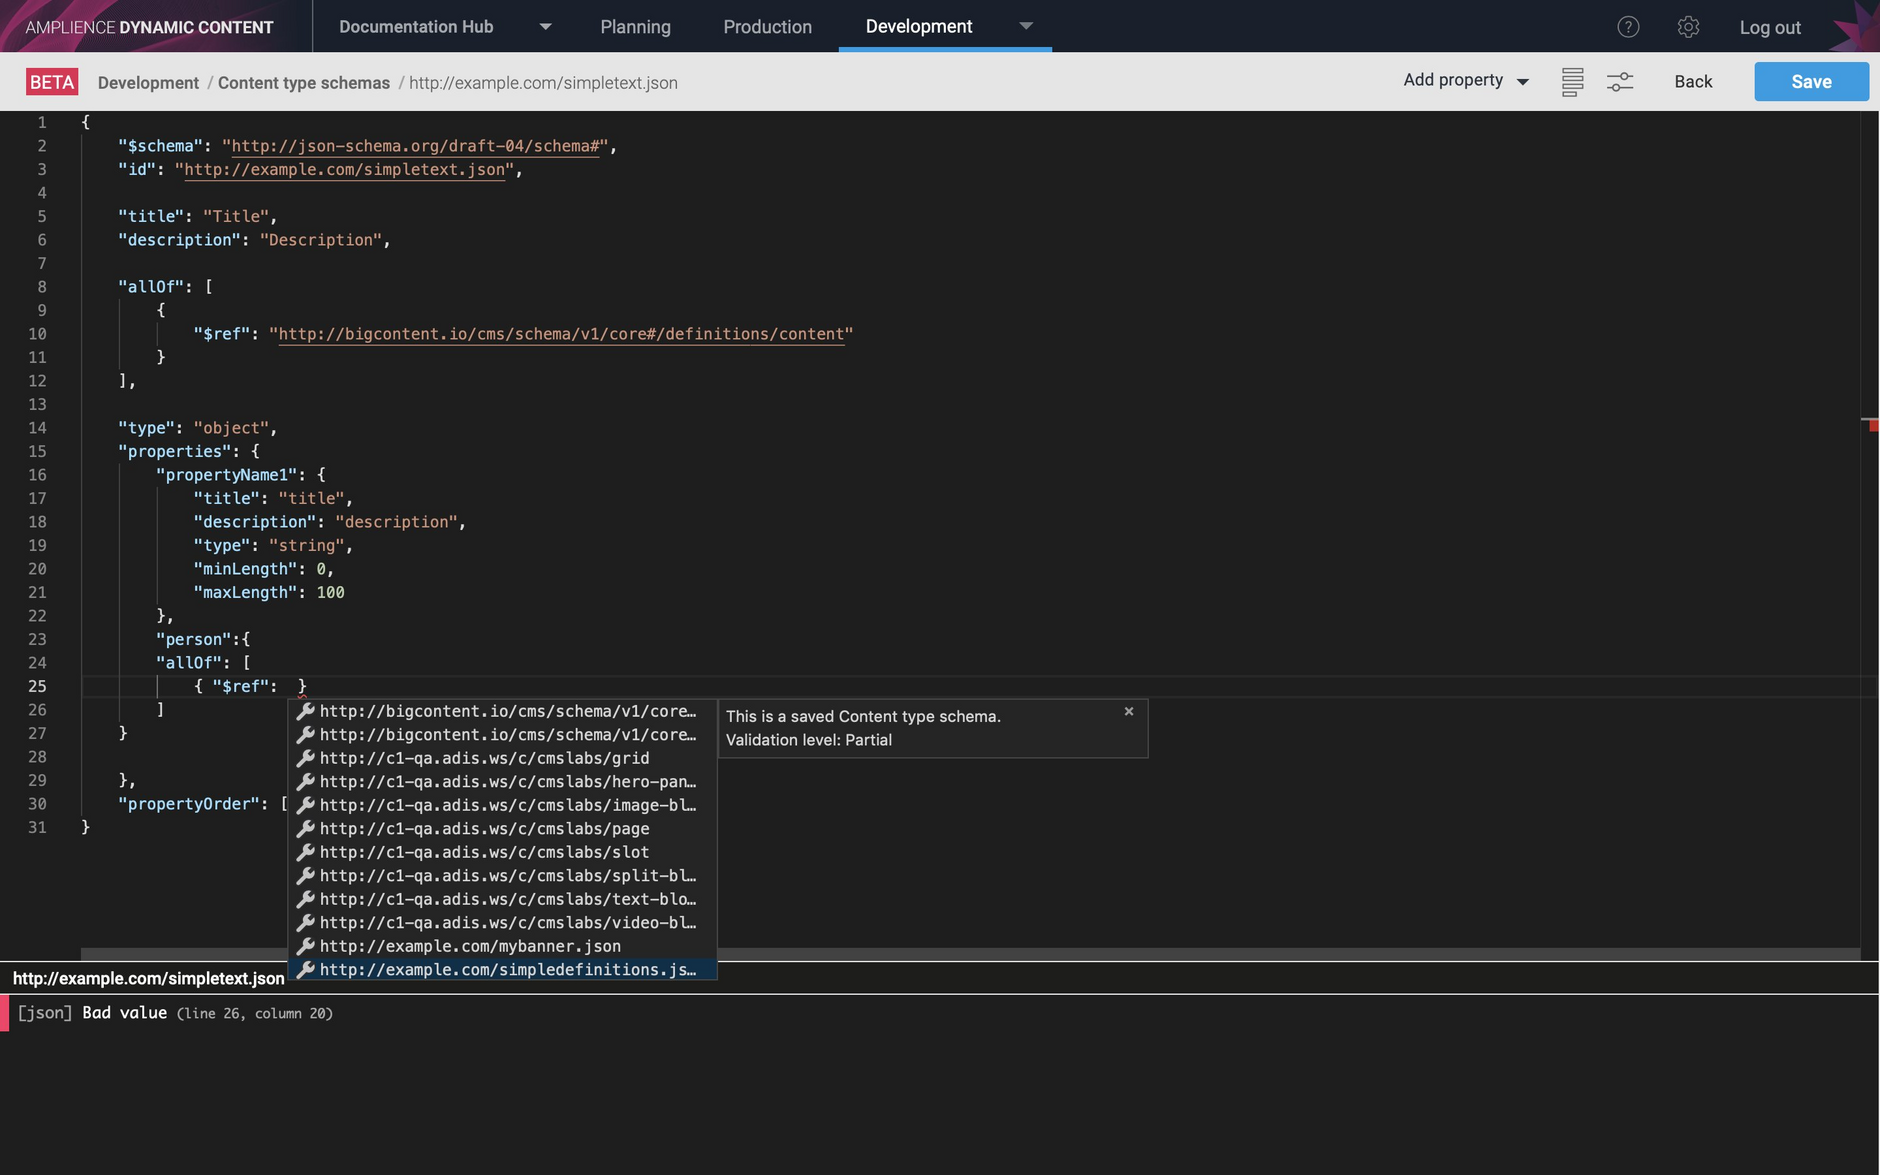This screenshot has height=1175, width=1880.
Task: Choose cmslabs/split-bl suggestion
Action: click(502, 875)
